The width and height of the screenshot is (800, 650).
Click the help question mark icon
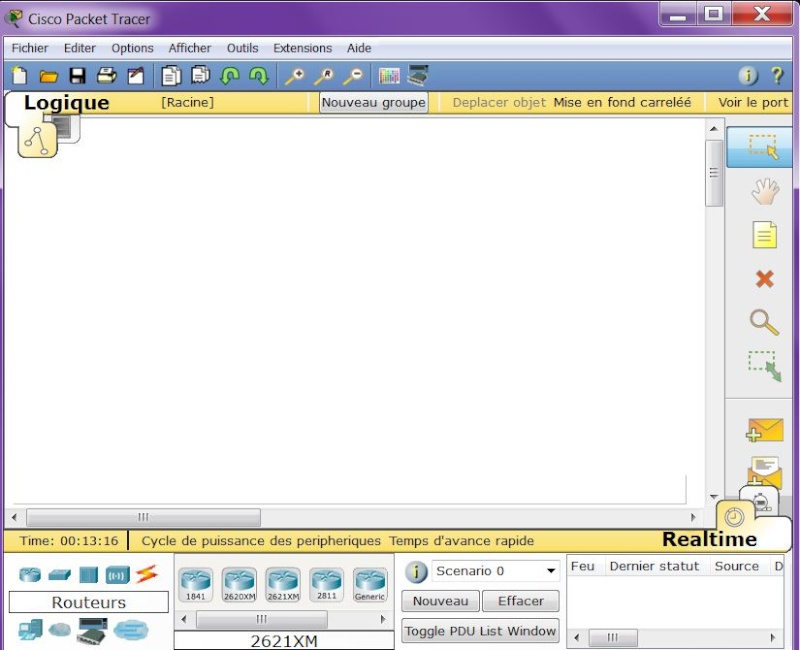click(x=777, y=76)
